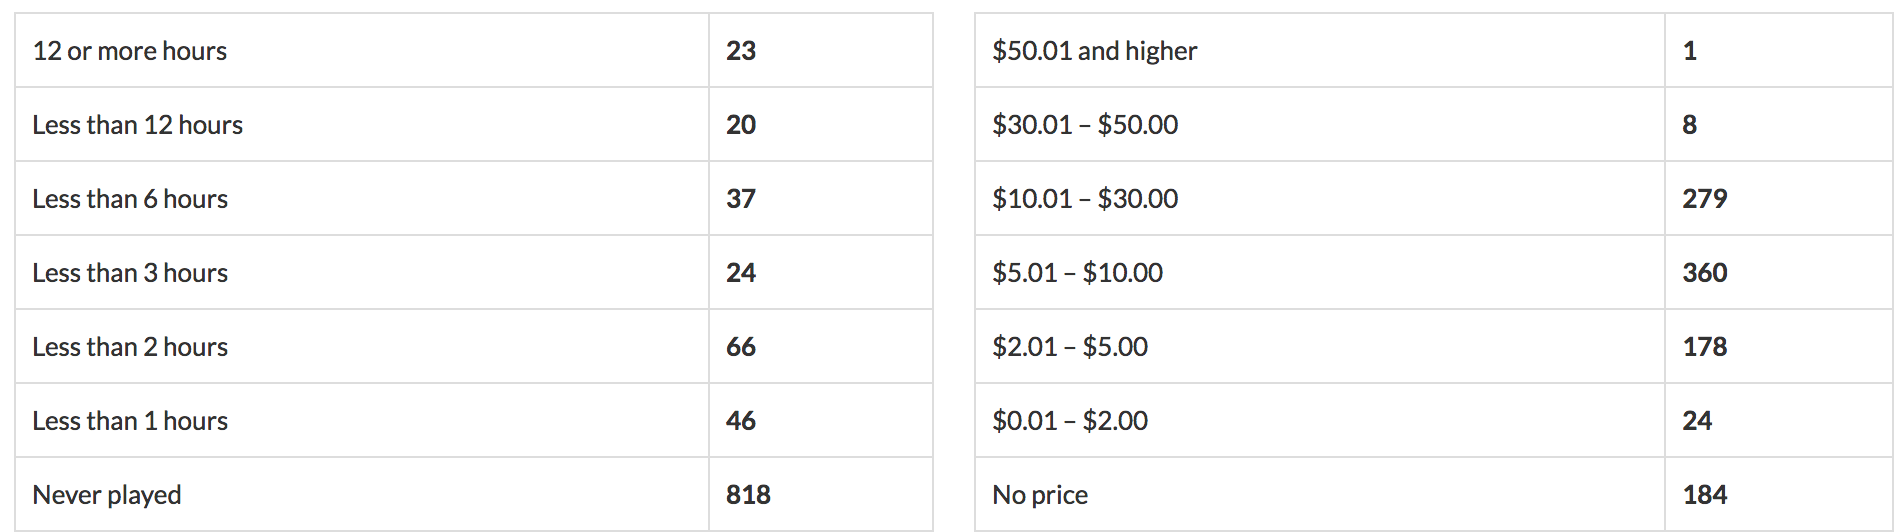The width and height of the screenshot is (1900, 532).
Task: Click the "Less than 6 hours" label
Action: [x=130, y=199]
